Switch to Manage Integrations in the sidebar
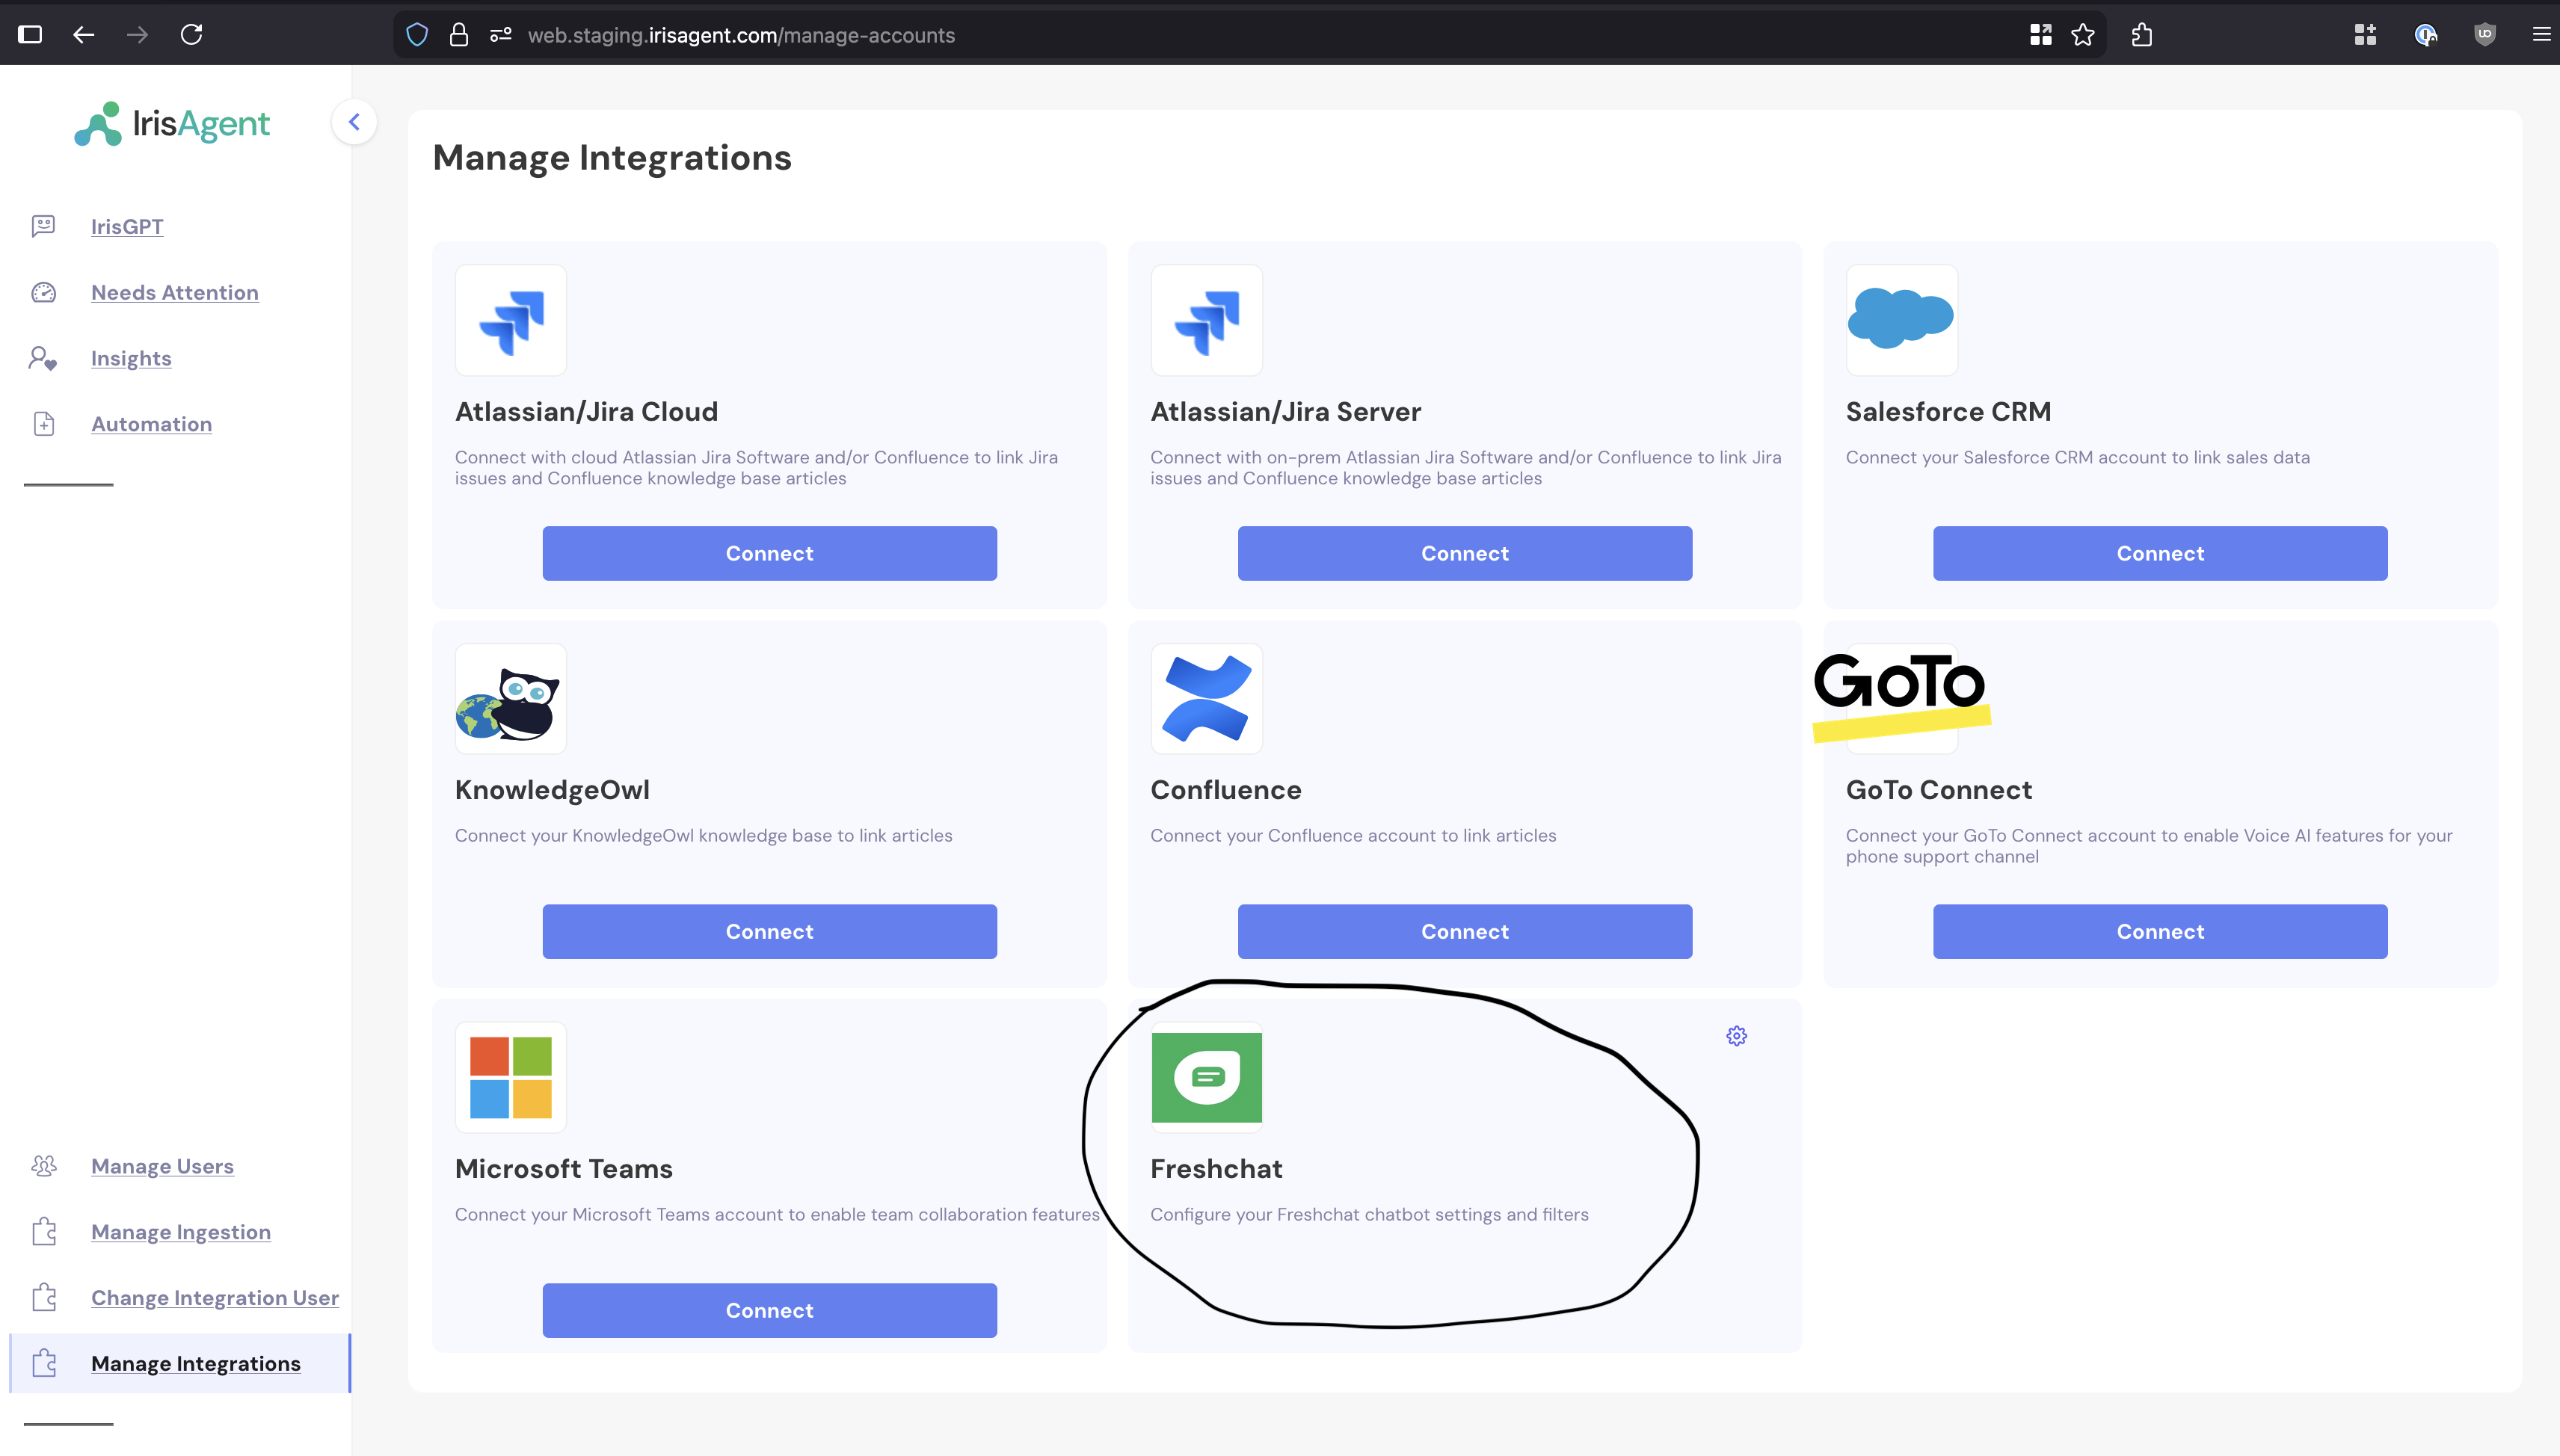The image size is (2560, 1456). [x=196, y=1362]
